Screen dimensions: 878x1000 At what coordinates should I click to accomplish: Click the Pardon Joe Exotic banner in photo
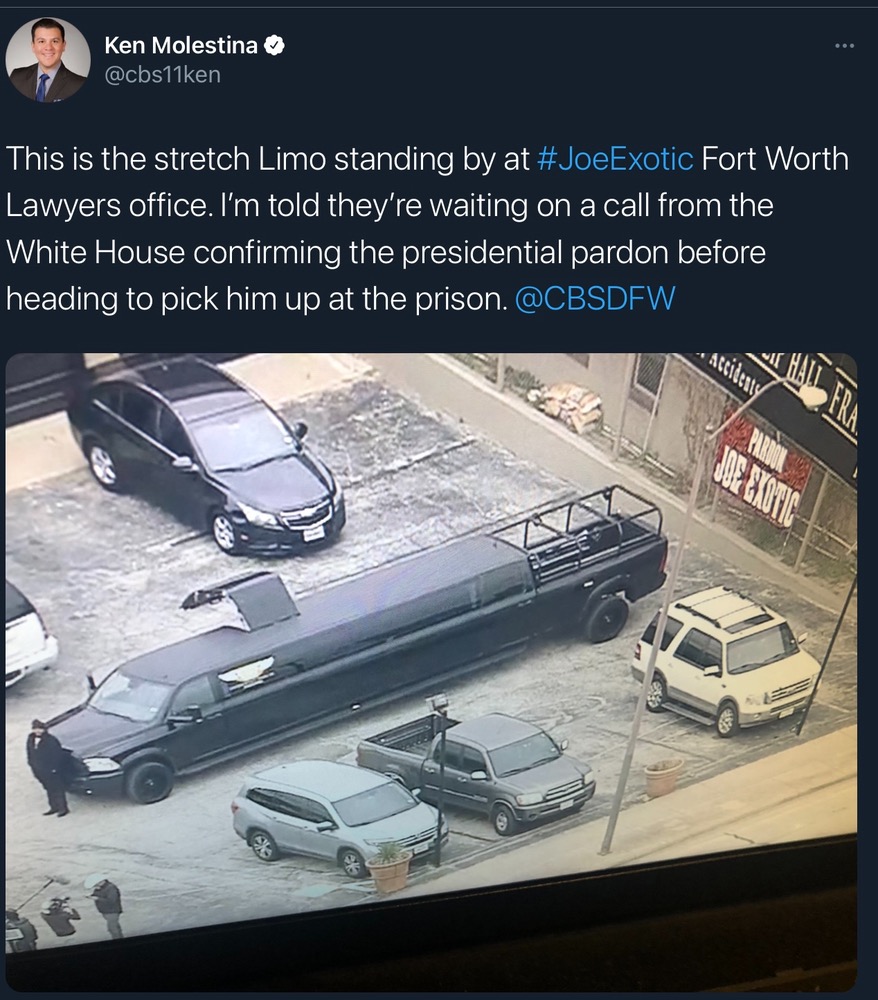[x=763, y=472]
